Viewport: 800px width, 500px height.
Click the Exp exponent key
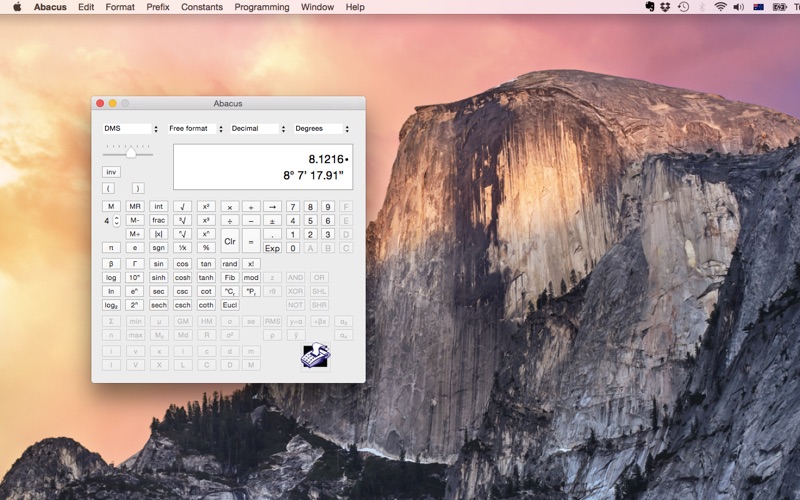(272, 248)
